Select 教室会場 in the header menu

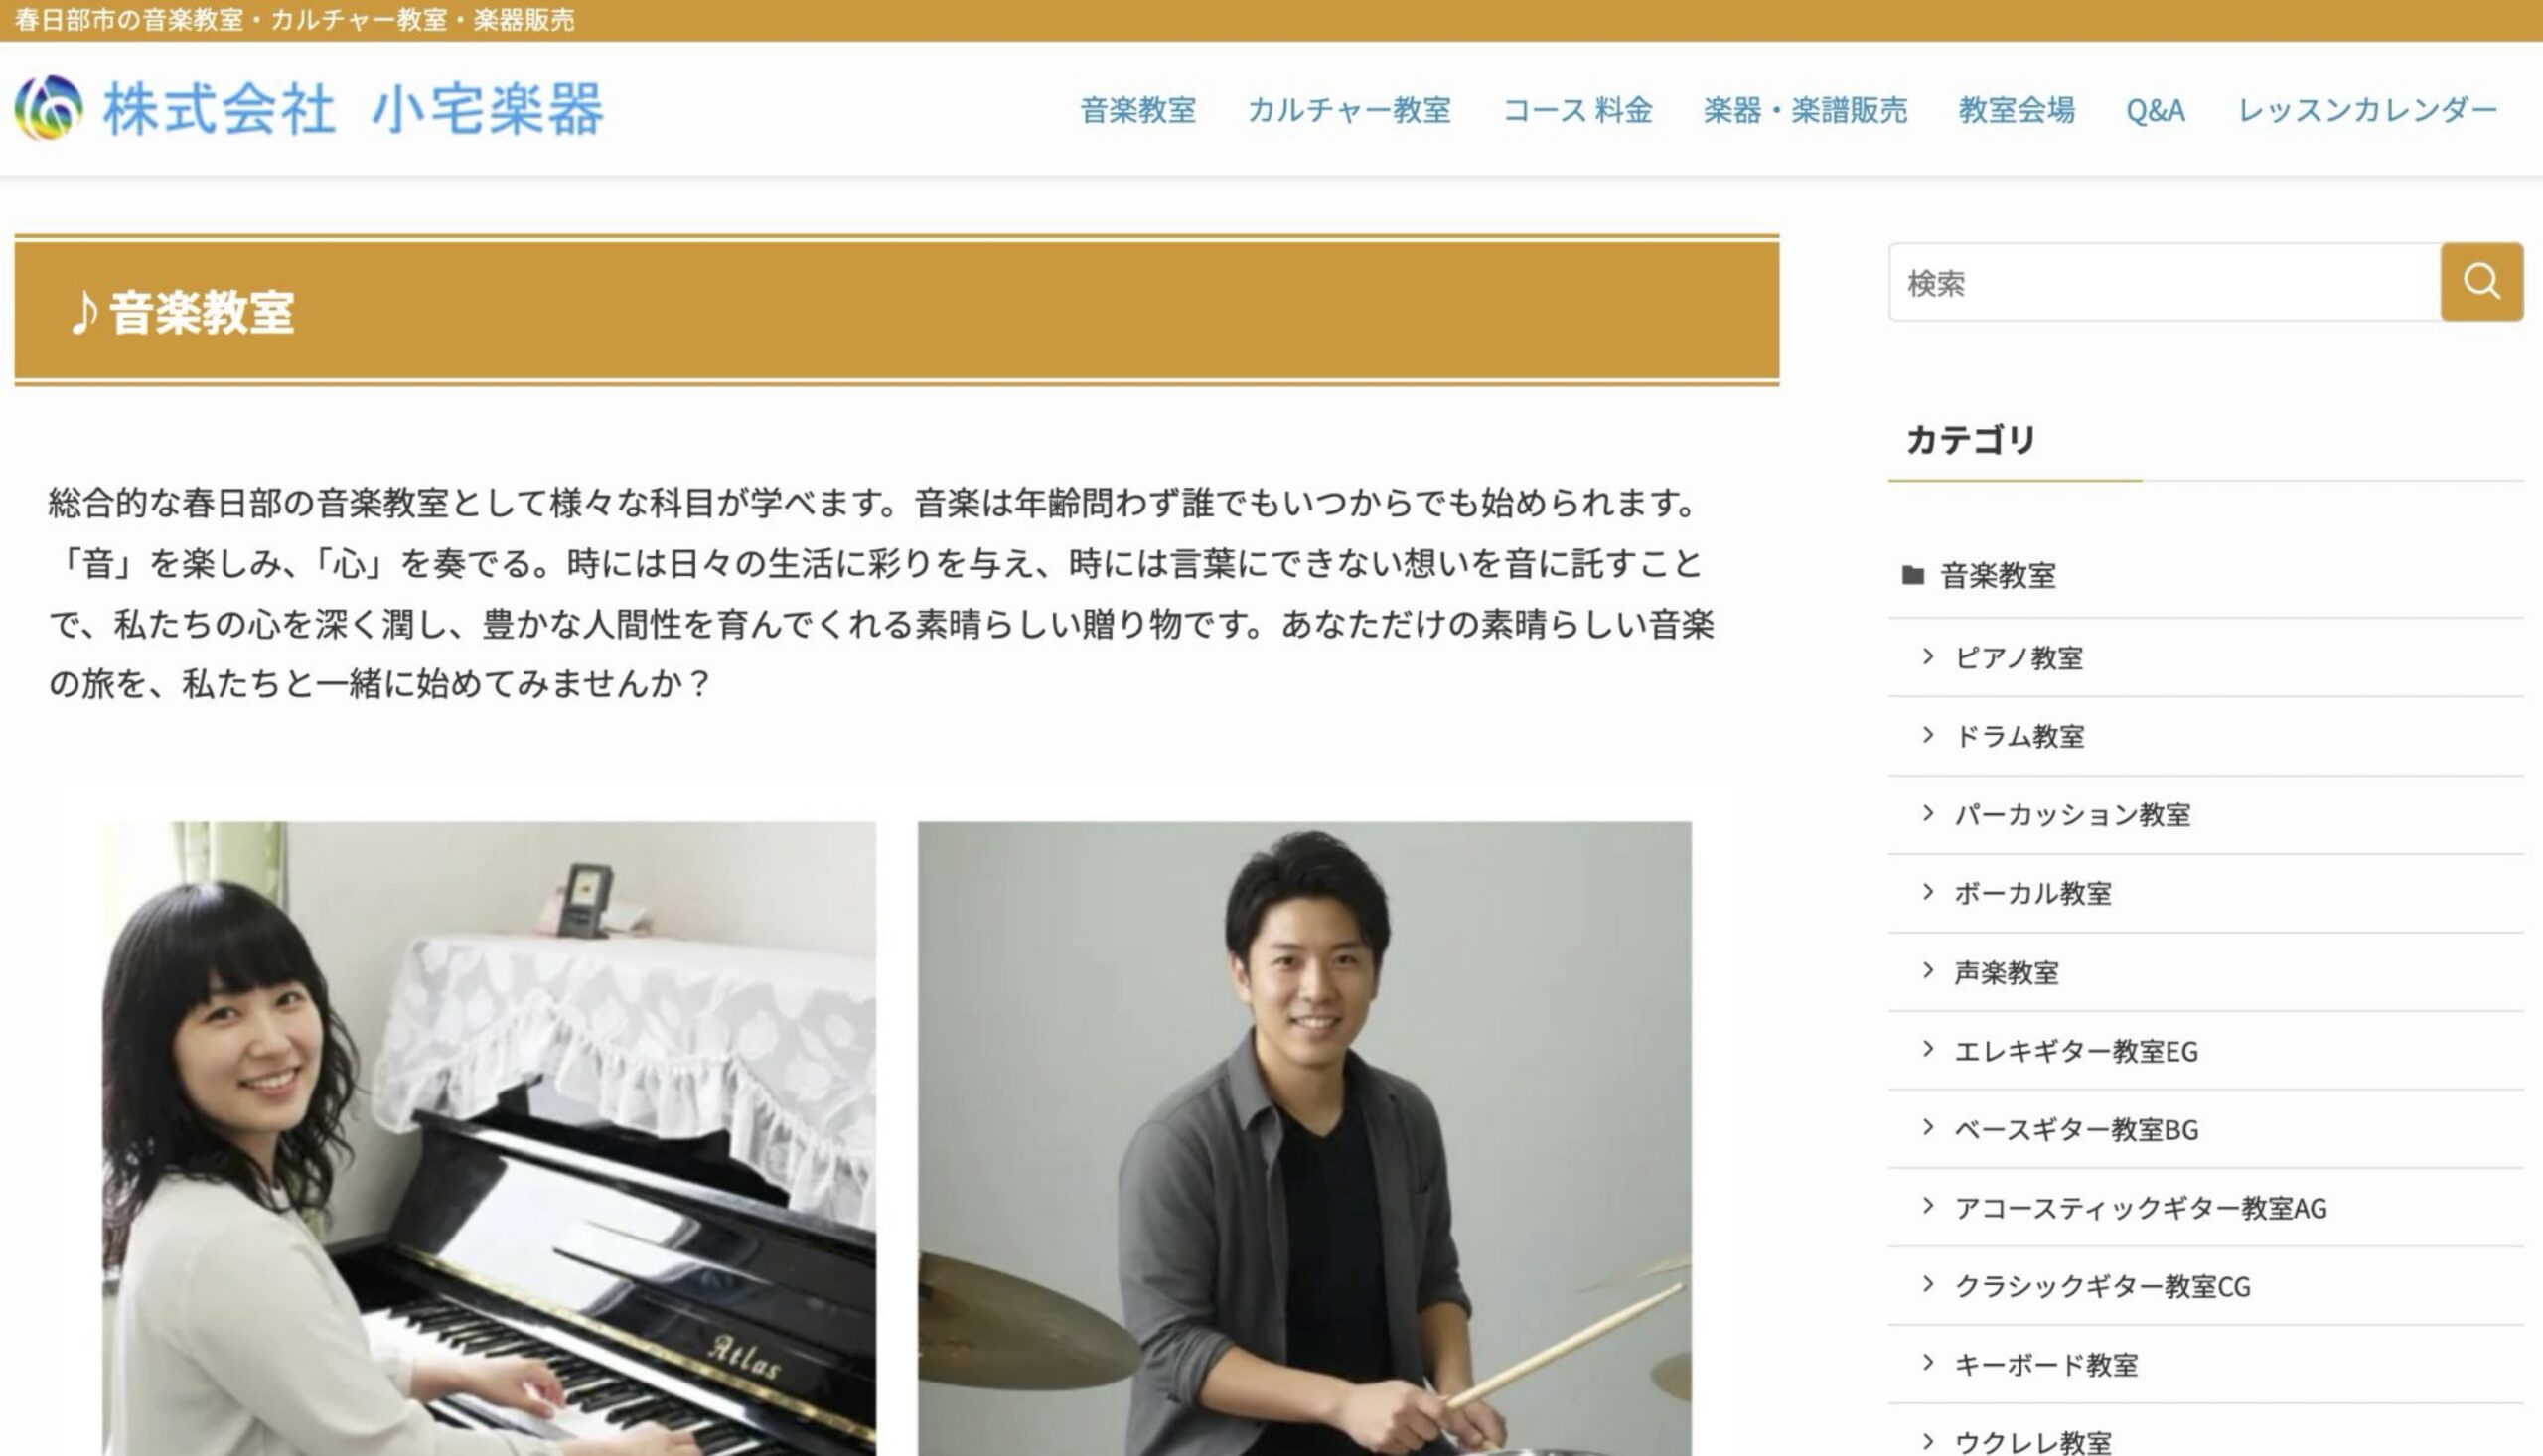point(2016,110)
